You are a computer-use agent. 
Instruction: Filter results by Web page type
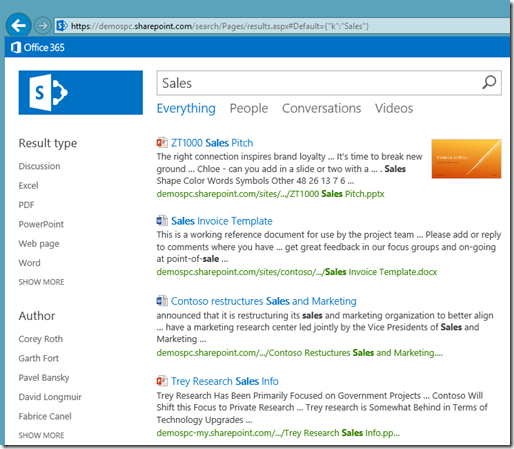39,244
